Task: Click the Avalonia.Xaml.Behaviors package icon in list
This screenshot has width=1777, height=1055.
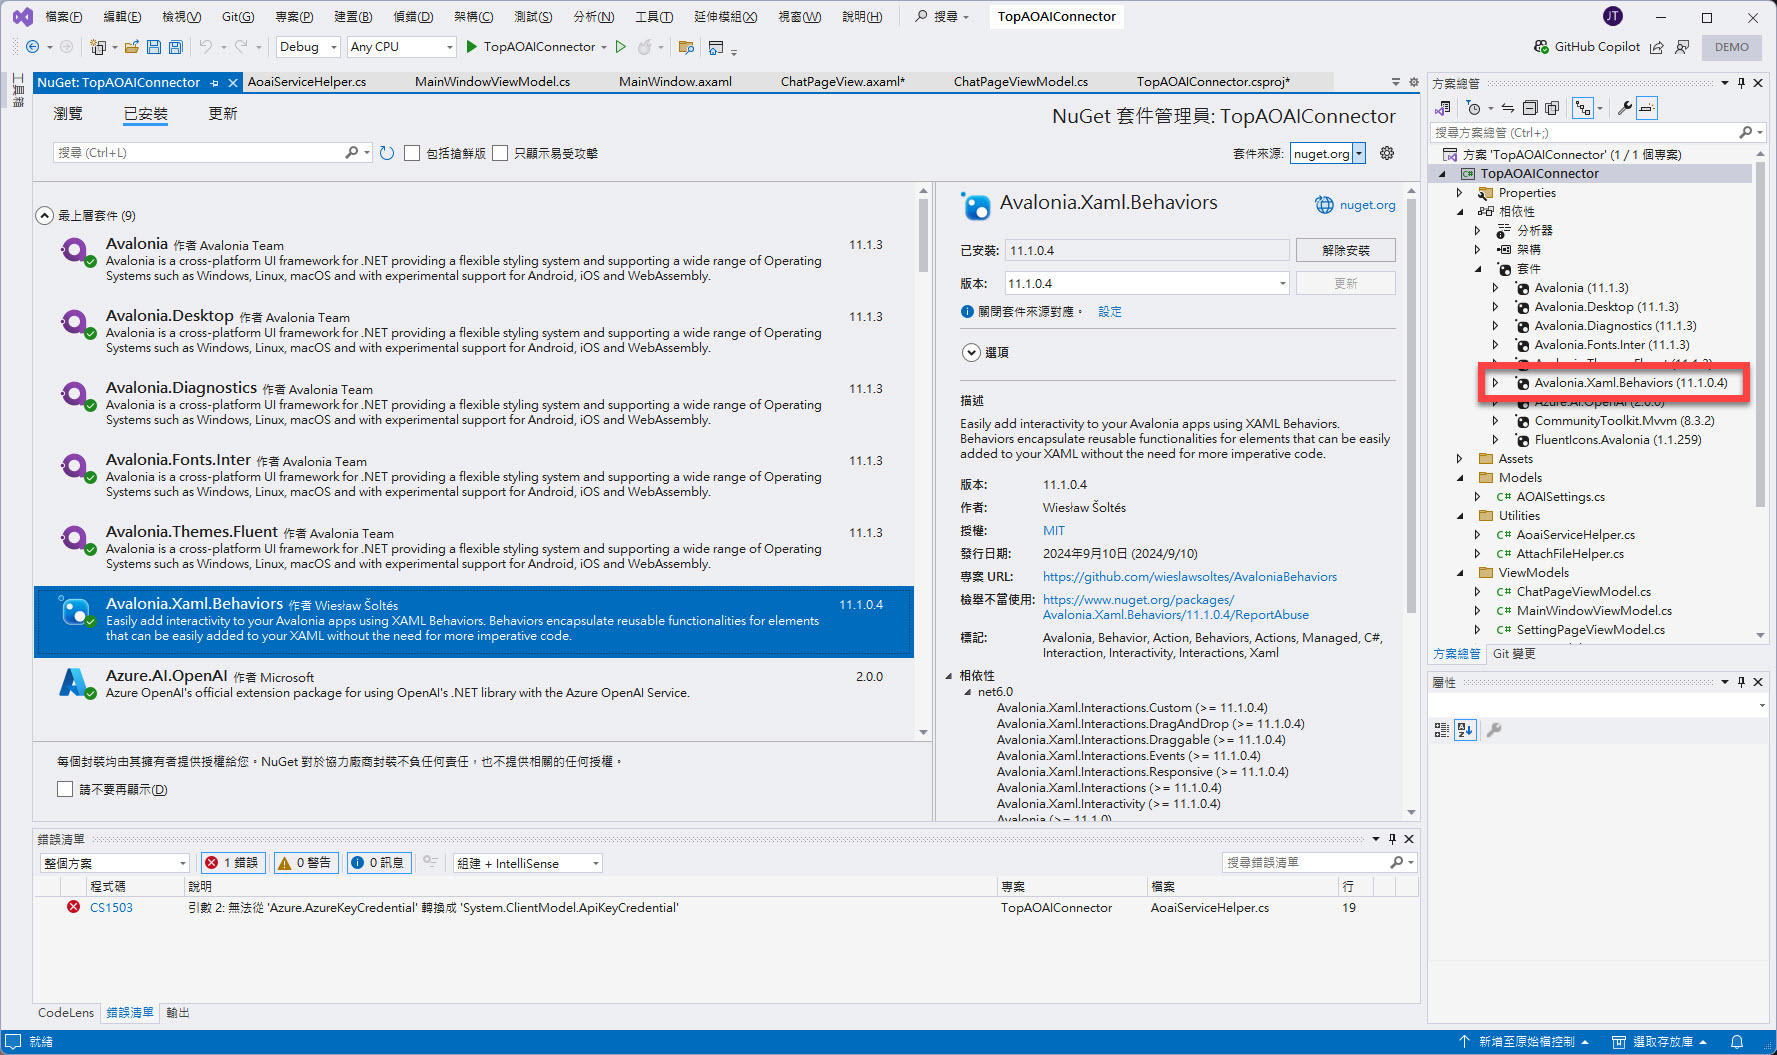Action: (75, 611)
